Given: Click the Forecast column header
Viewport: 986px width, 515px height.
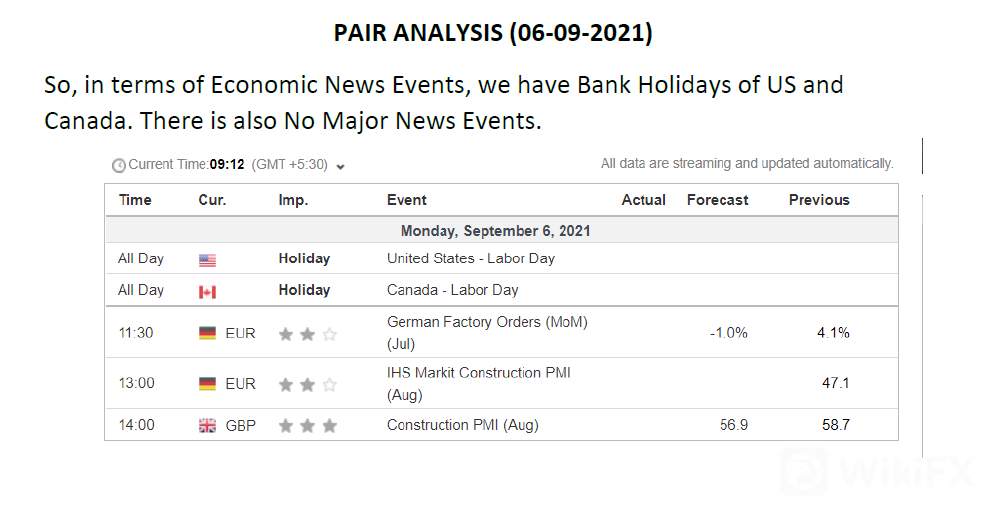Looking at the screenshot, I should click(717, 200).
